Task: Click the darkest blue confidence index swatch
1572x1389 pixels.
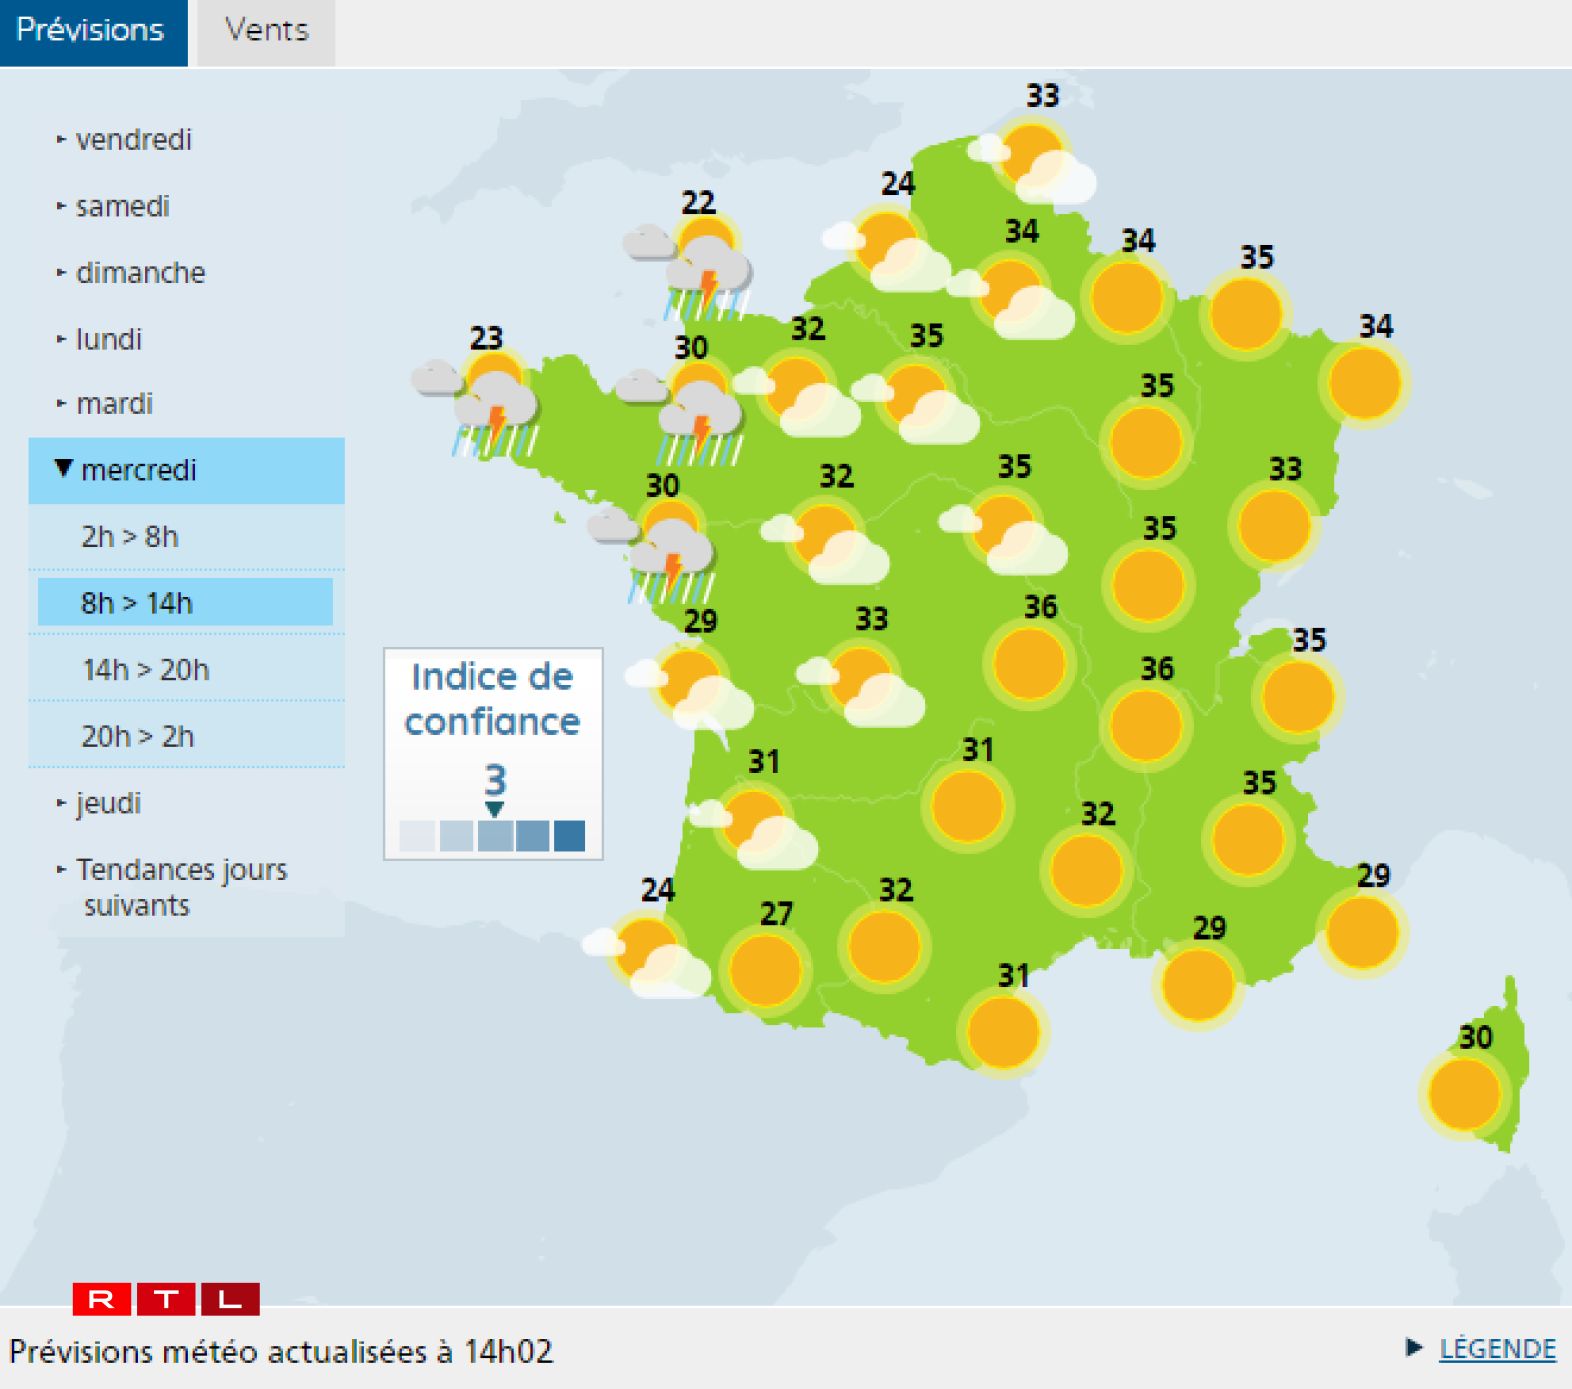Action: coord(569,835)
